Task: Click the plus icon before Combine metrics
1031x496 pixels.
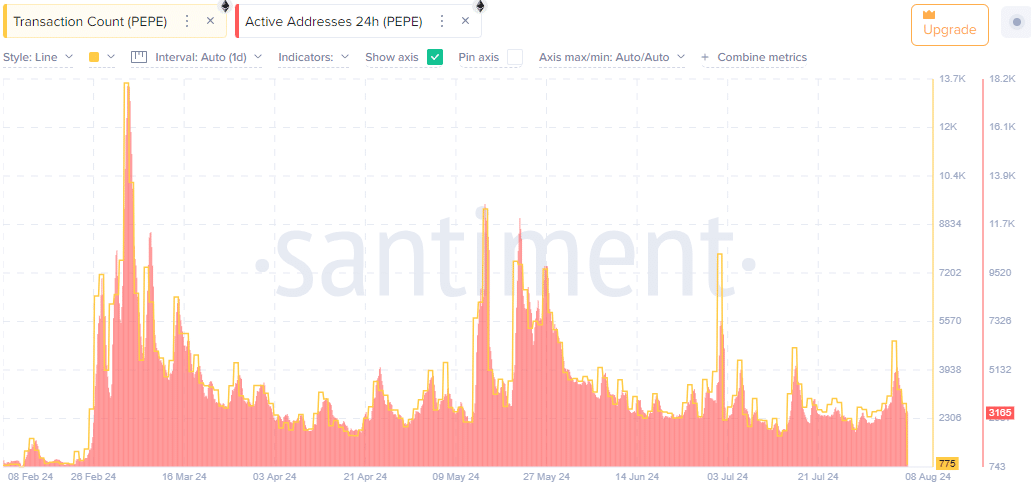Action: coord(706,57)
